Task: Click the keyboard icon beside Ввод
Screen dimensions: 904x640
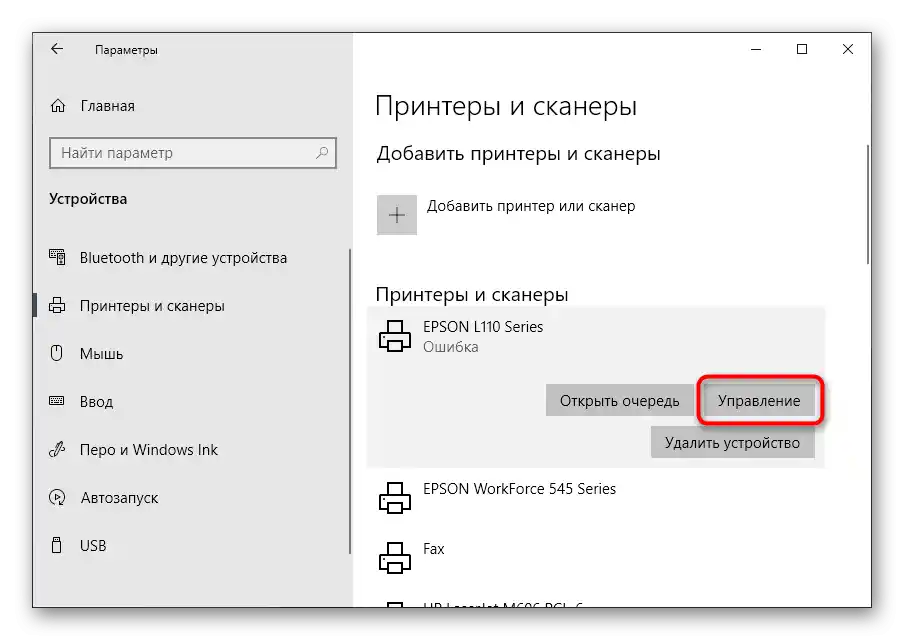Action: click(x=56, y=401)
